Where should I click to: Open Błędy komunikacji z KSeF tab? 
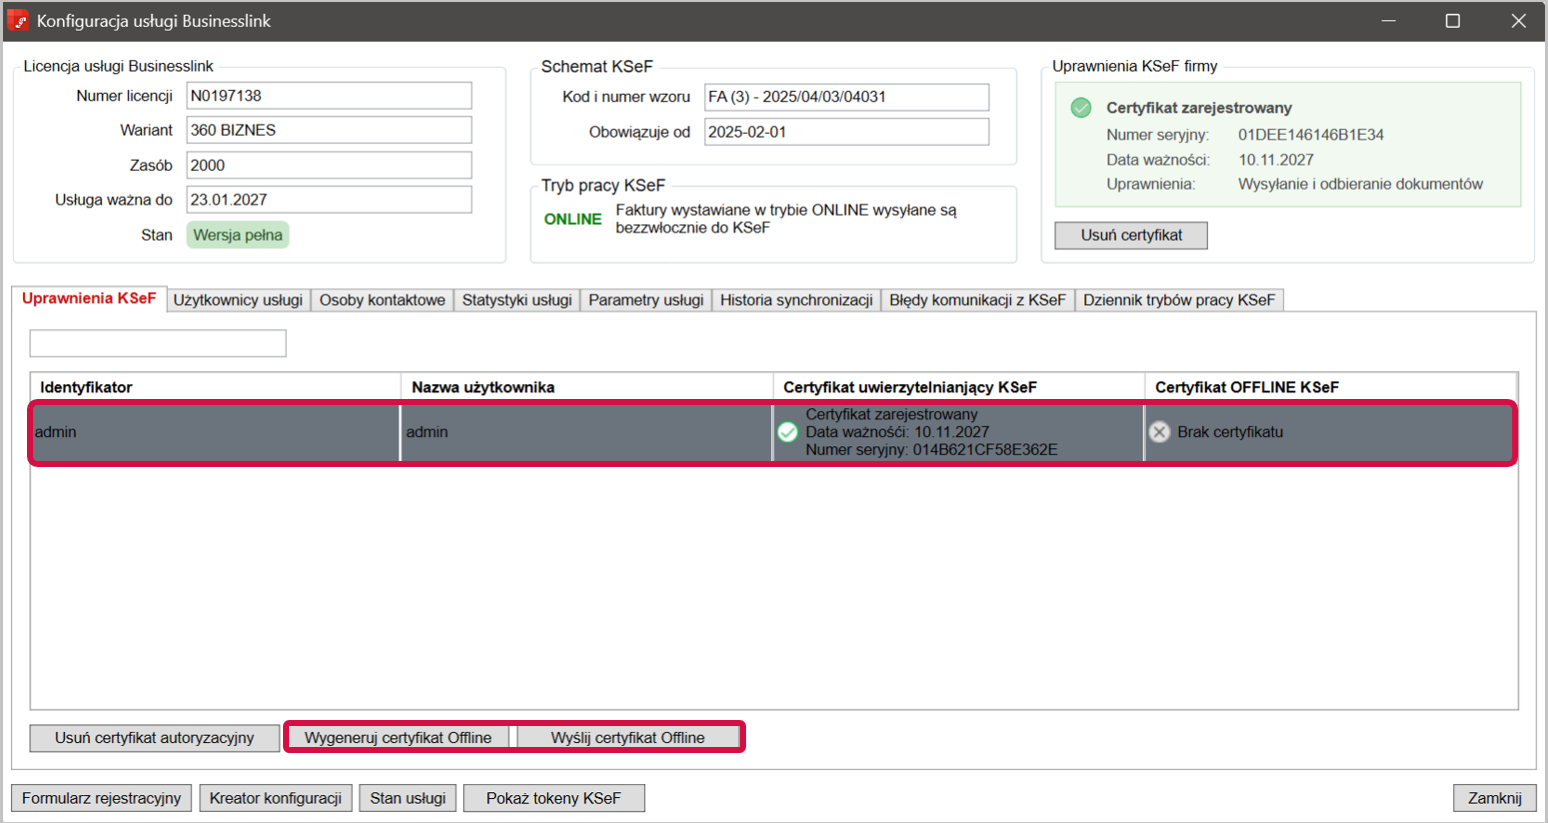pos(977,300)
